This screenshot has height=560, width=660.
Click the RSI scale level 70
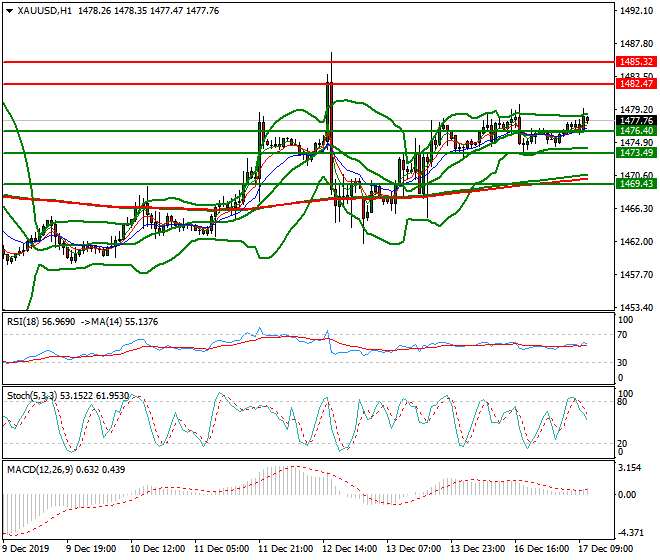coord(622,335)
